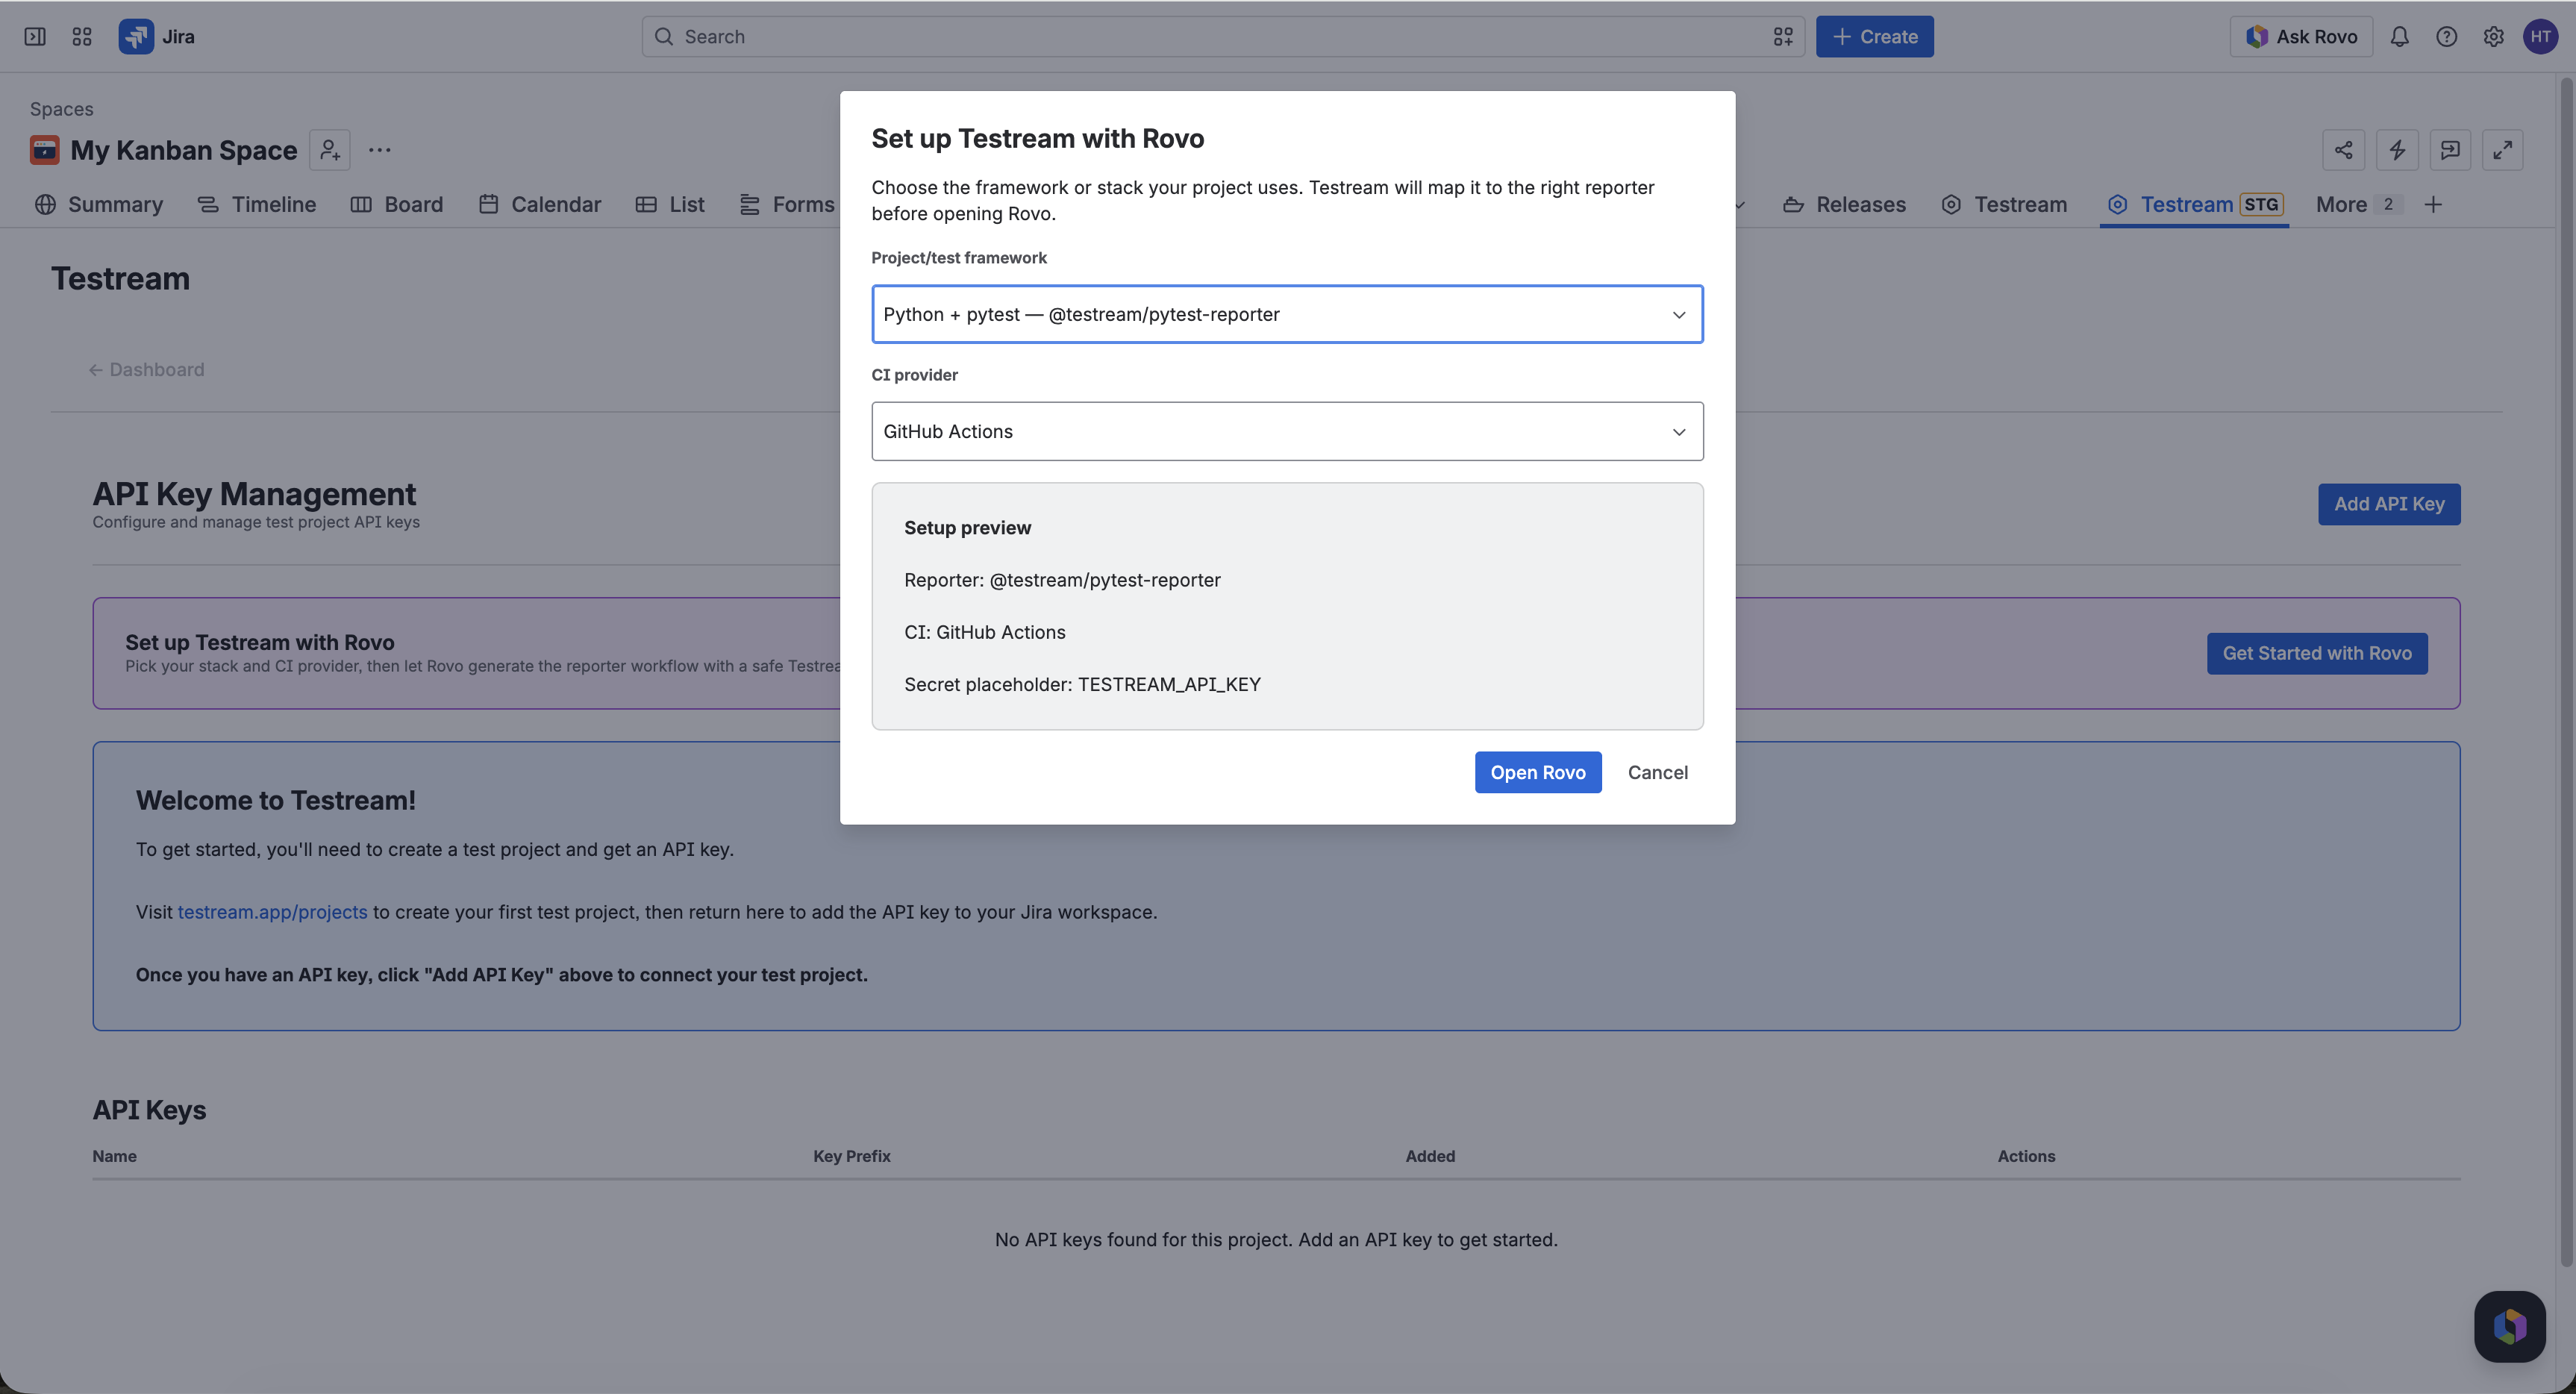Switch to the Summary tab
2576x1394 pixels.
click(99, 205)
